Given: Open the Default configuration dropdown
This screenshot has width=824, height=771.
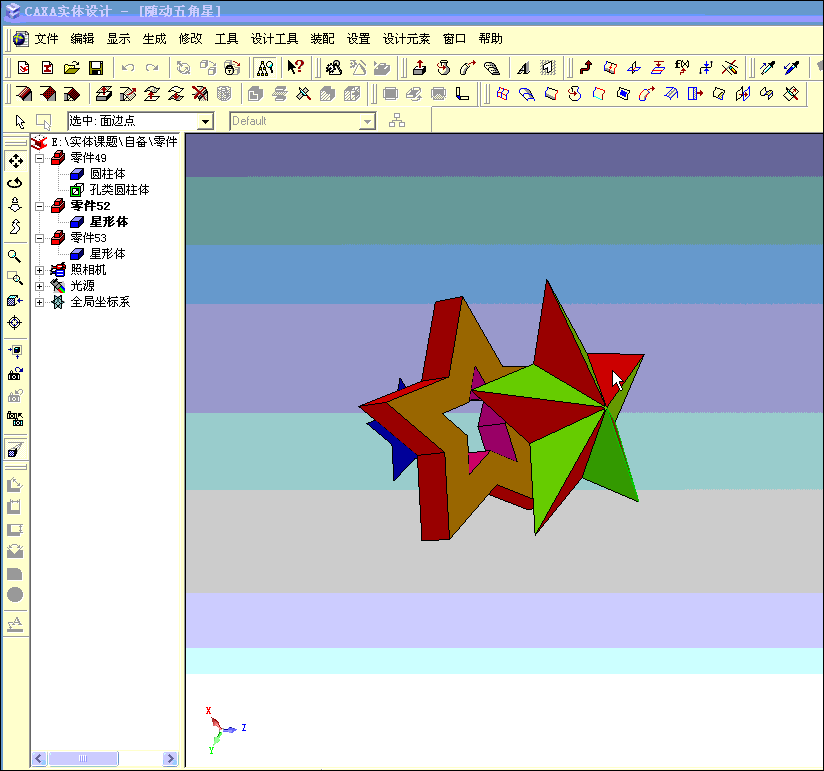Looking at the screenshot, I should pos(367,121).
